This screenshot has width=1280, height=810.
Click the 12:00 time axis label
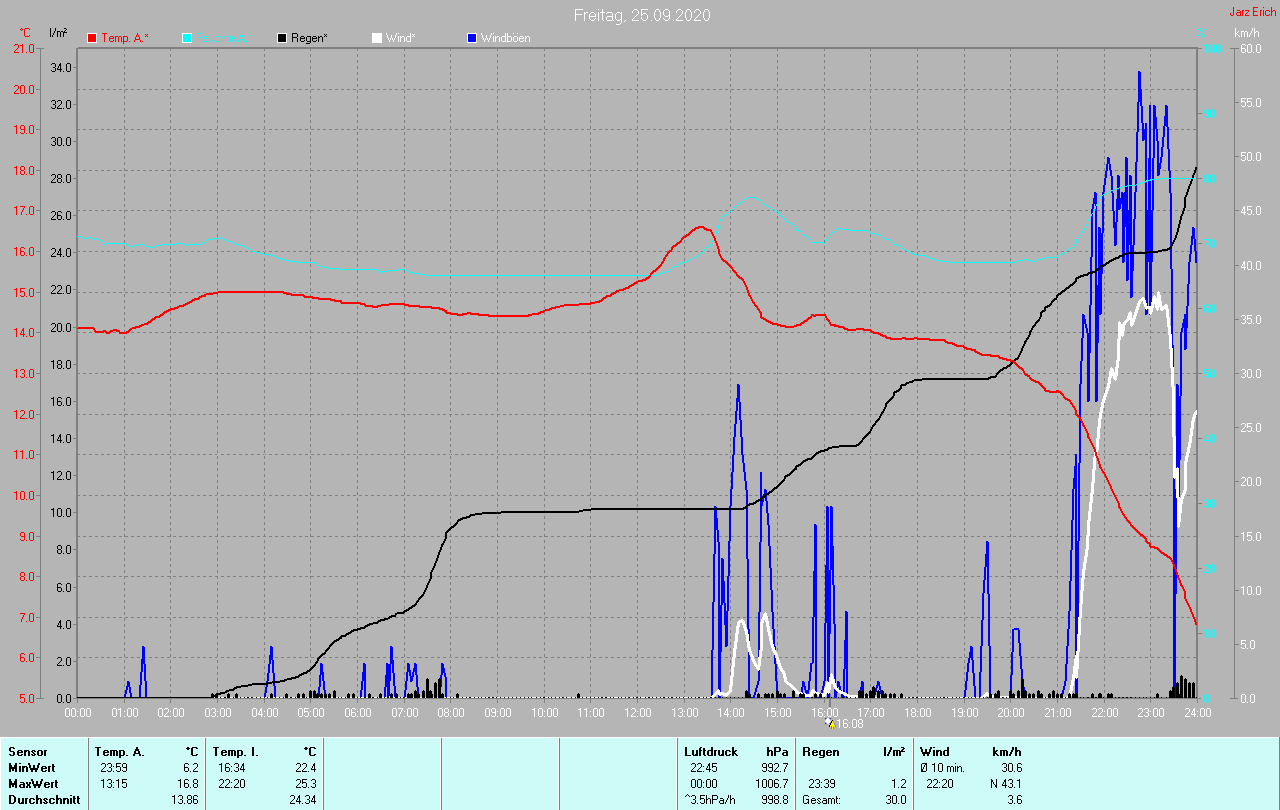pyautogui.click(x=637, y=713)
